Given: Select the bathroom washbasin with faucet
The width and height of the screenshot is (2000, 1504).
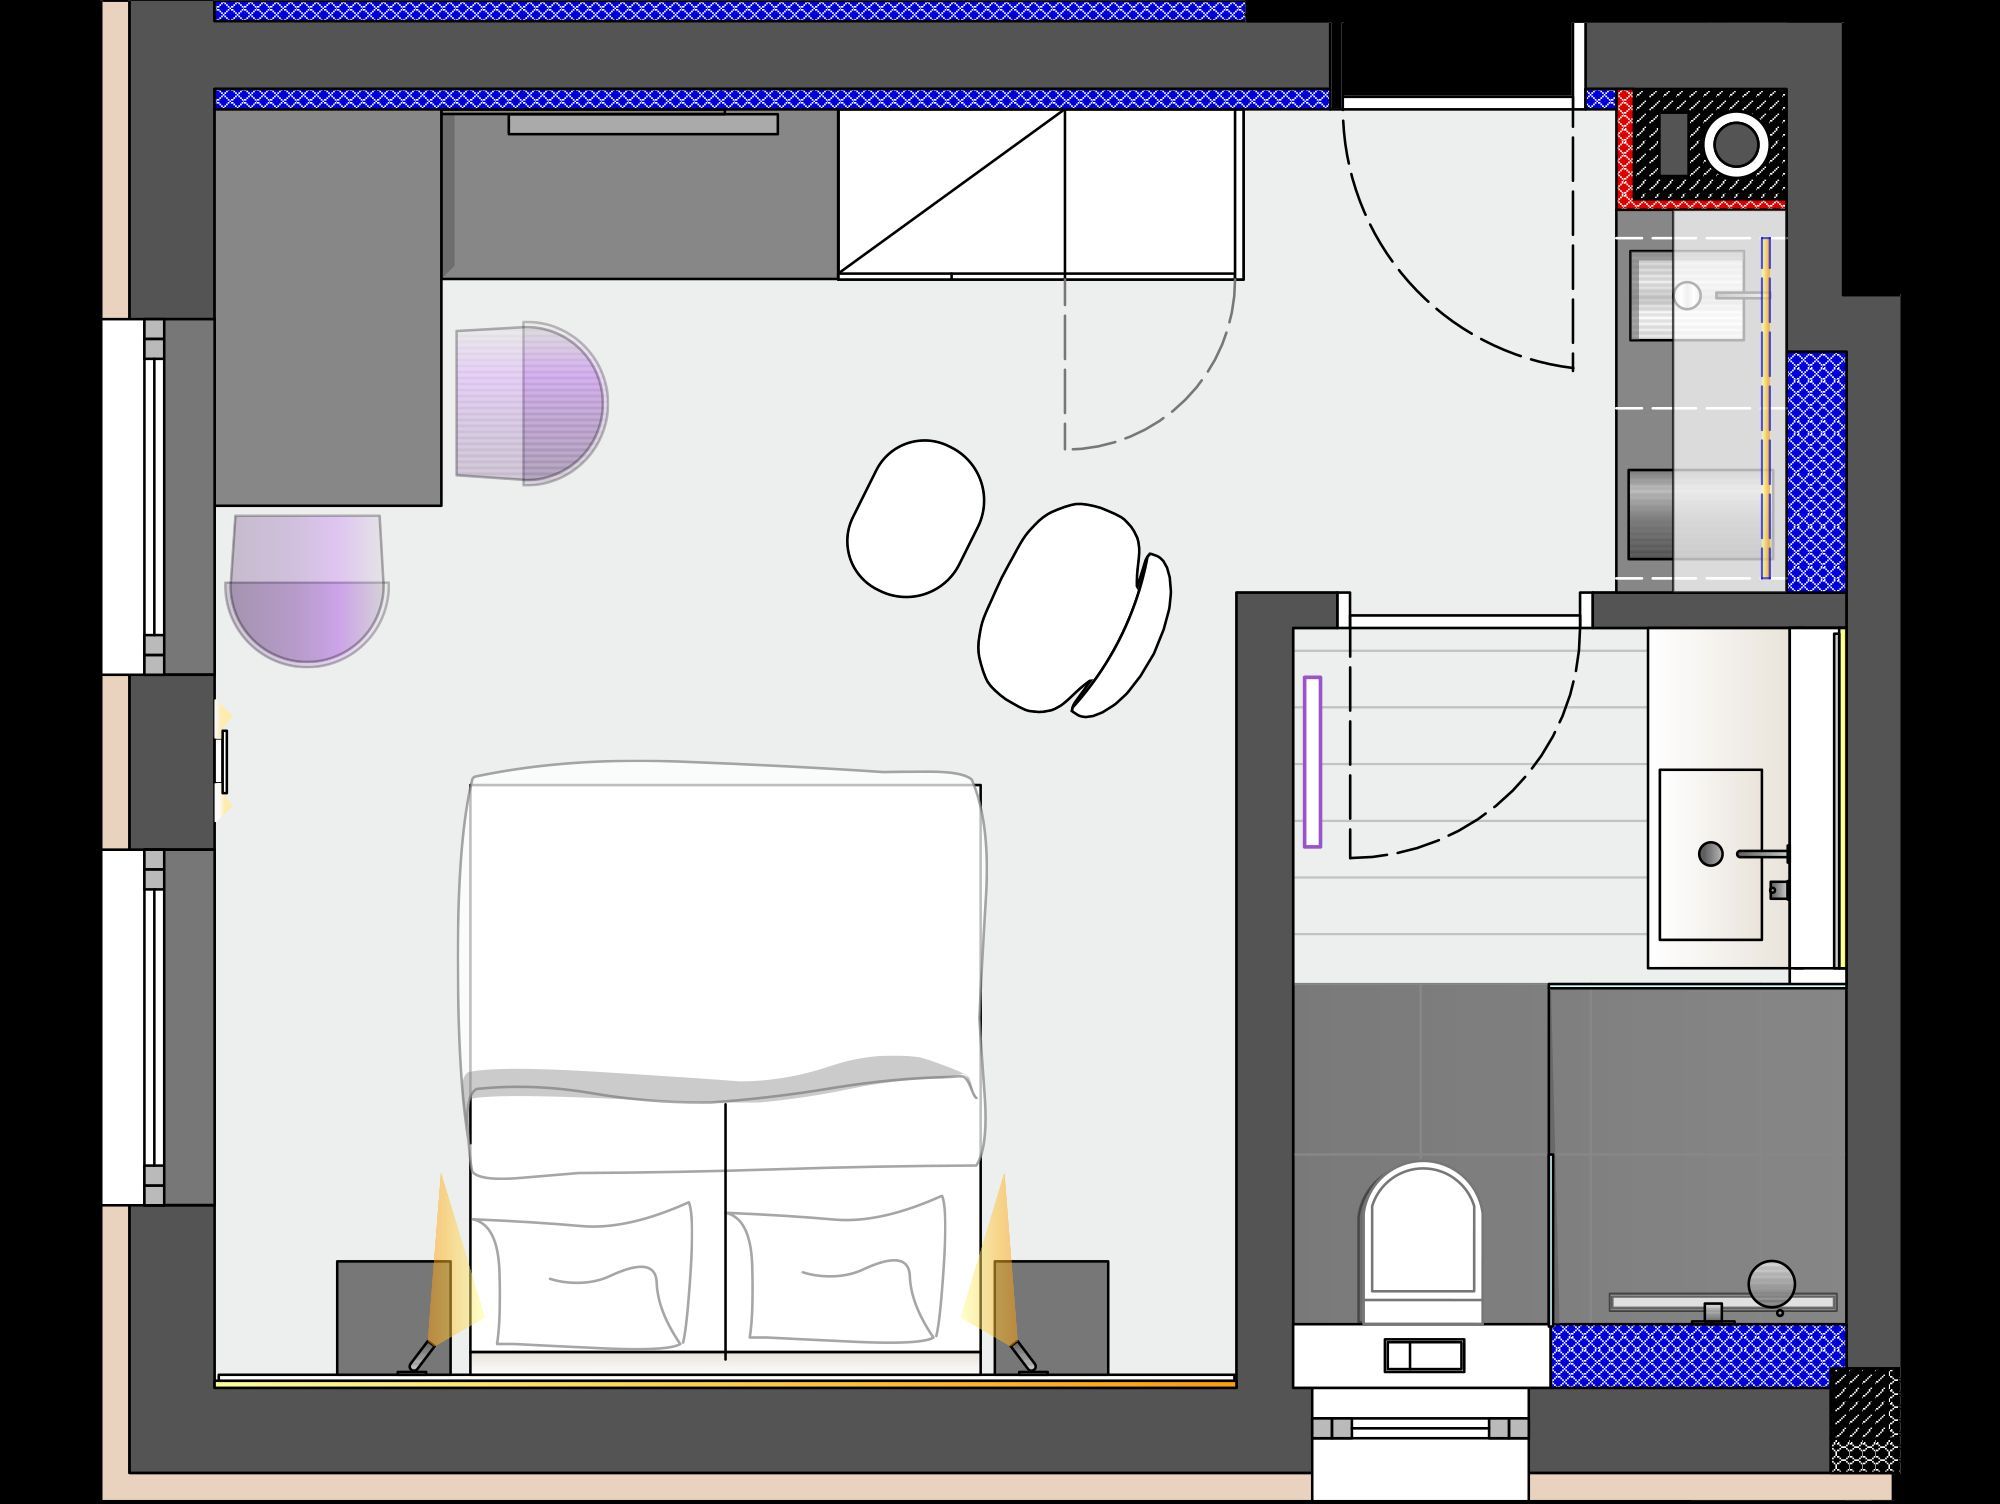Looking at the screenshot, I should [1710, 854].
